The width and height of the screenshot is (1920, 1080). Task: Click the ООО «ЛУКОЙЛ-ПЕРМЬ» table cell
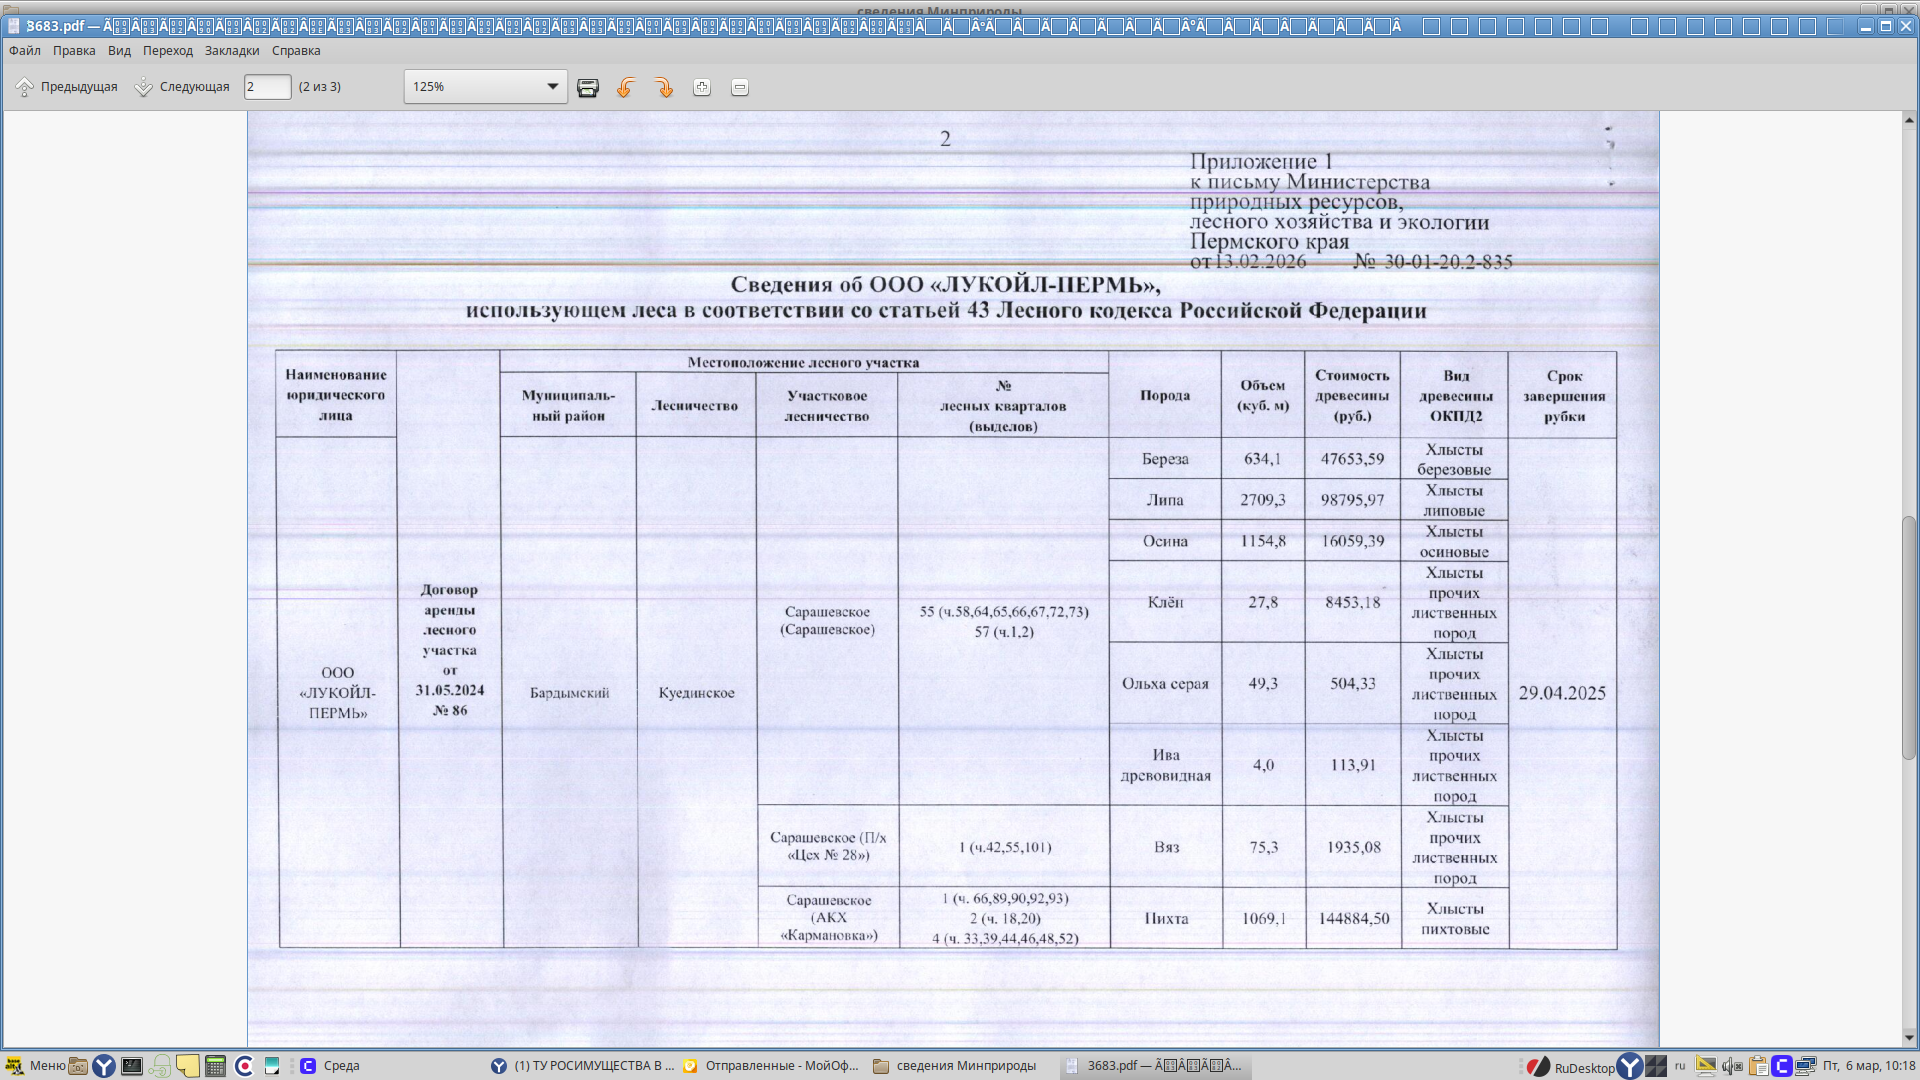coord(338,693)
